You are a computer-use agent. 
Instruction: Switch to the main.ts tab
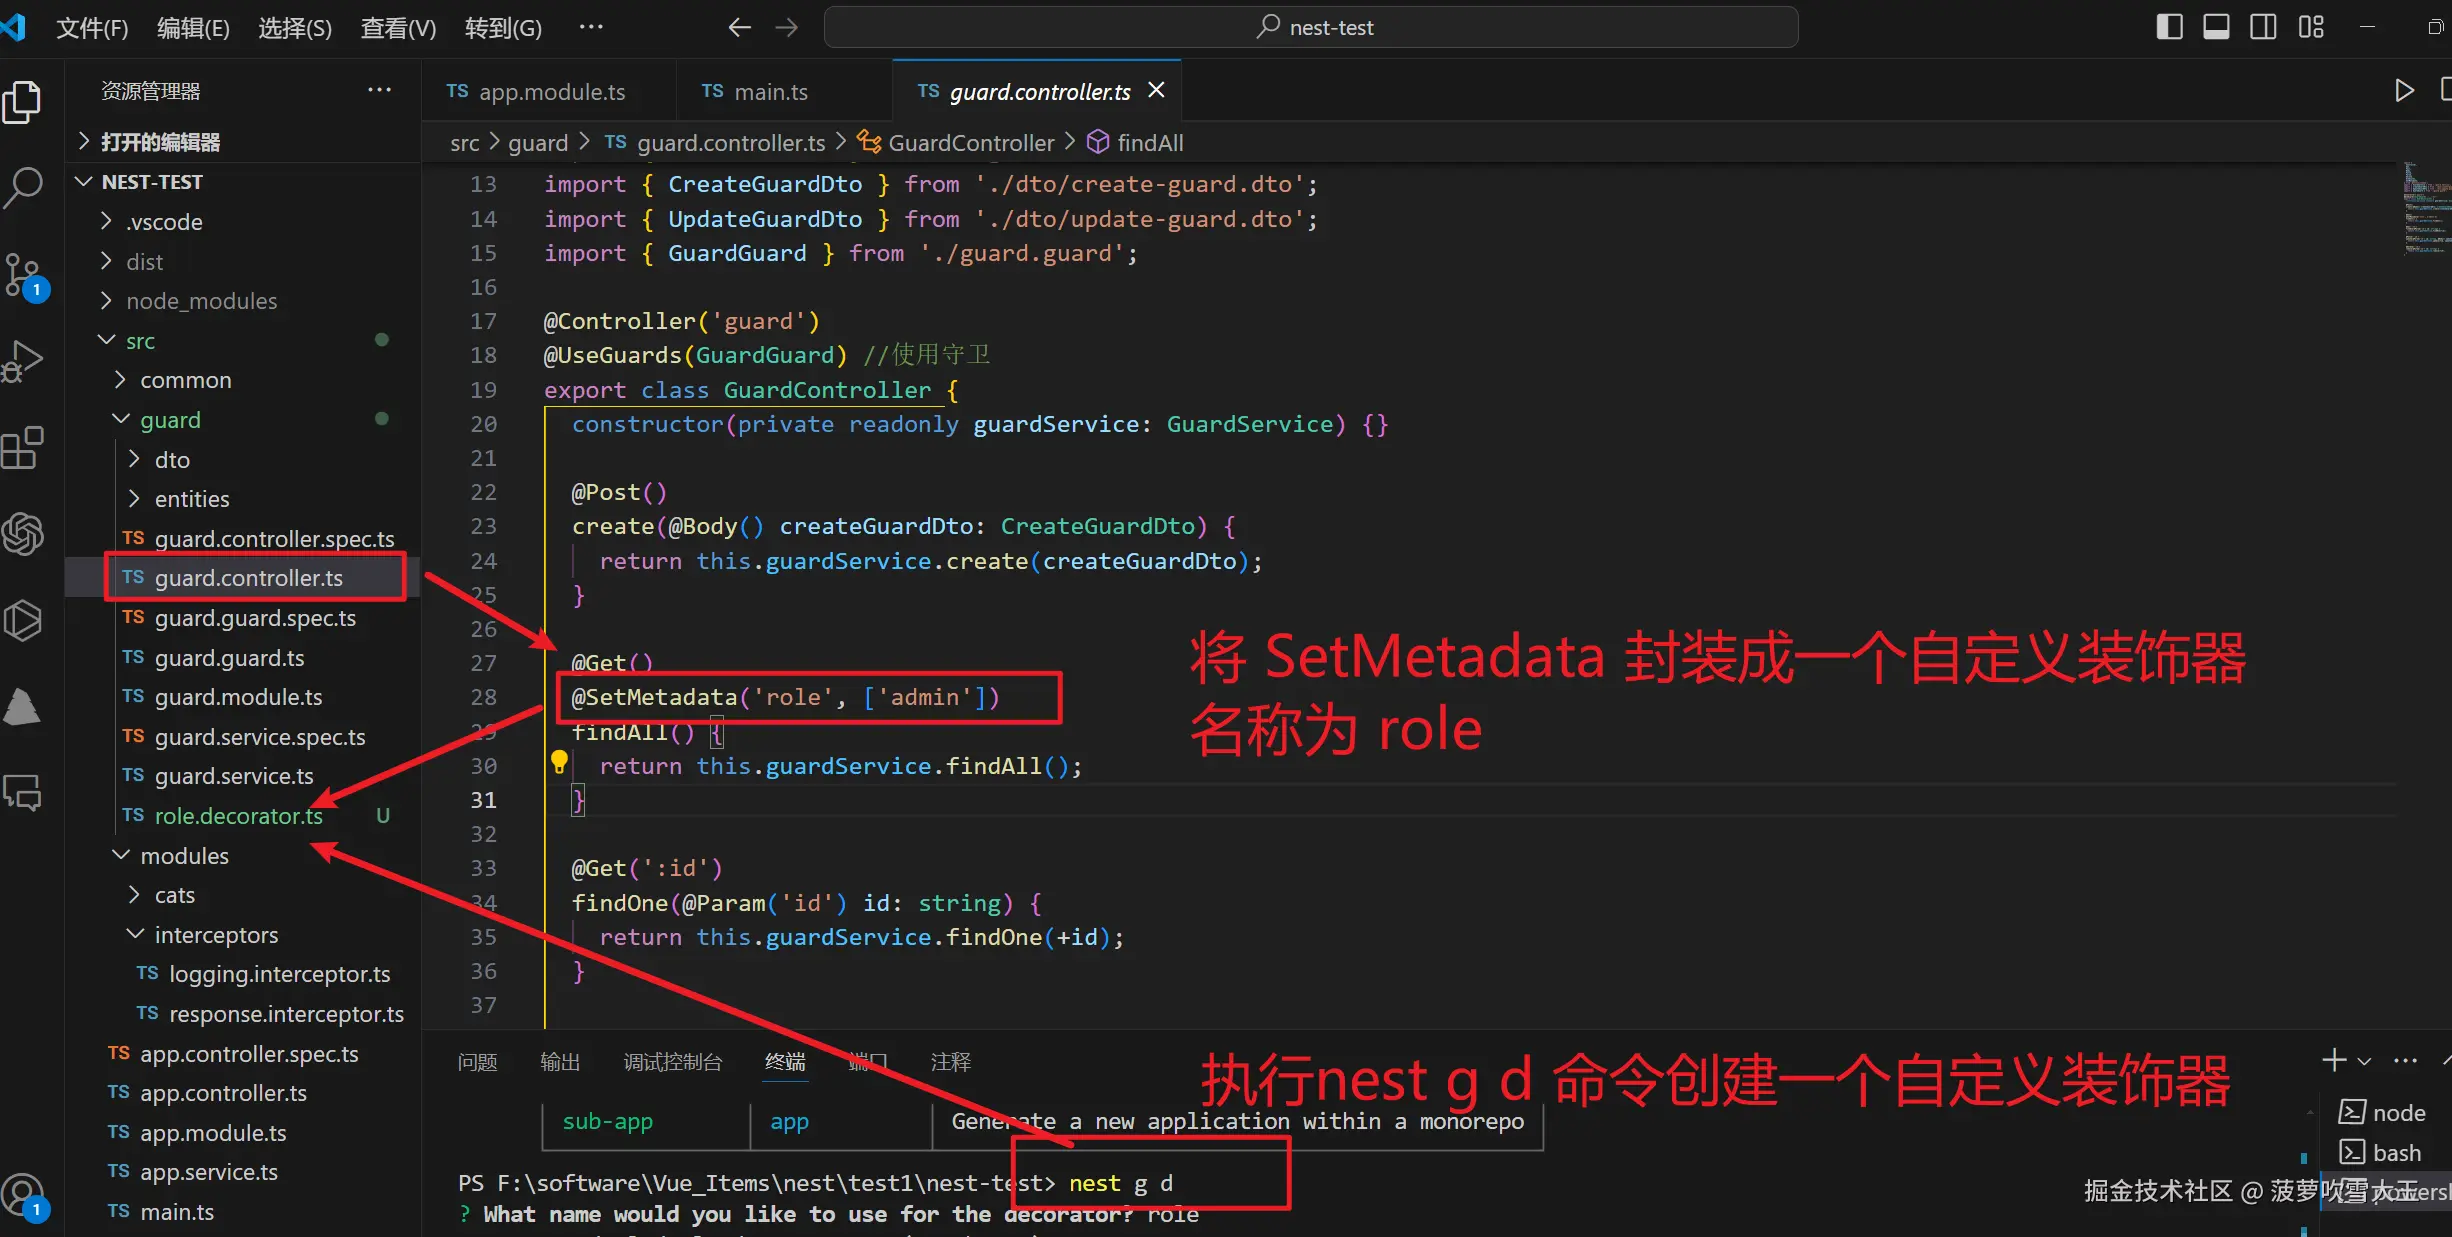tap(769, 91)
